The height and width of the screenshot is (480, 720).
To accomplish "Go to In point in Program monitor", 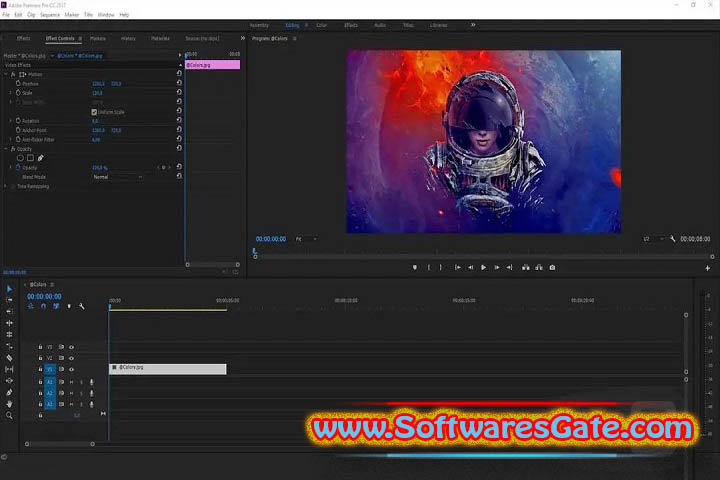I will (x=458, y=267).
